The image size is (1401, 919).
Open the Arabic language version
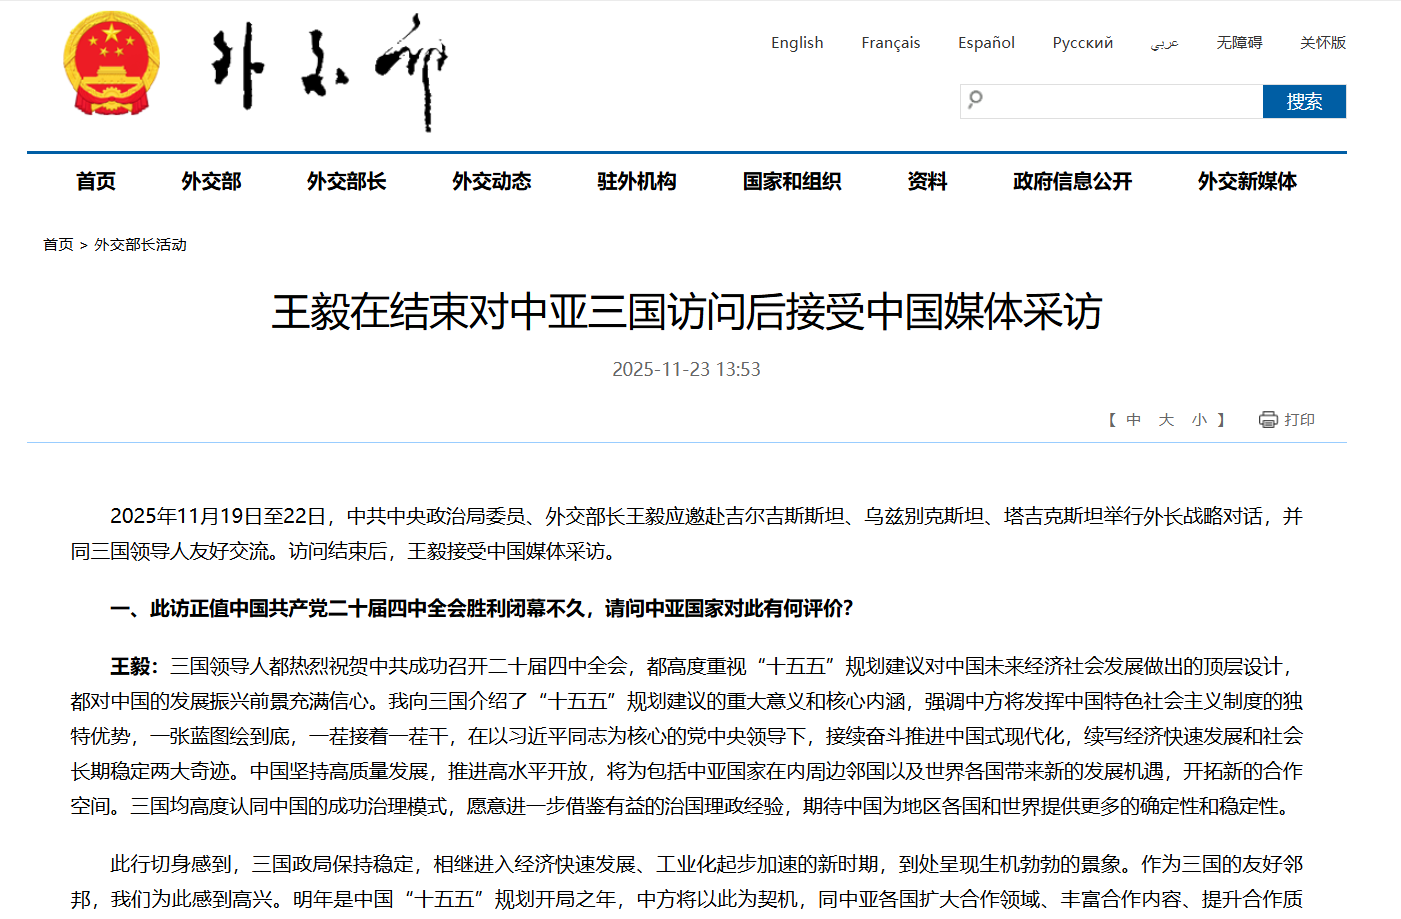tap(1164, 43)
